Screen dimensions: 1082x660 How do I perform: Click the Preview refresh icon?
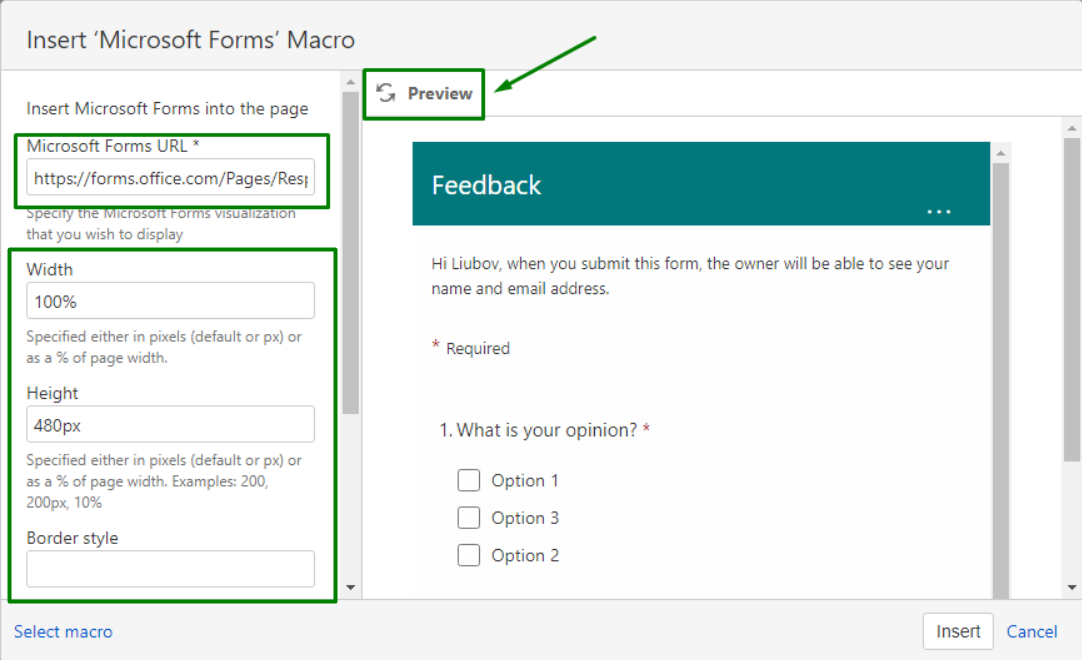tap(386, 94)
